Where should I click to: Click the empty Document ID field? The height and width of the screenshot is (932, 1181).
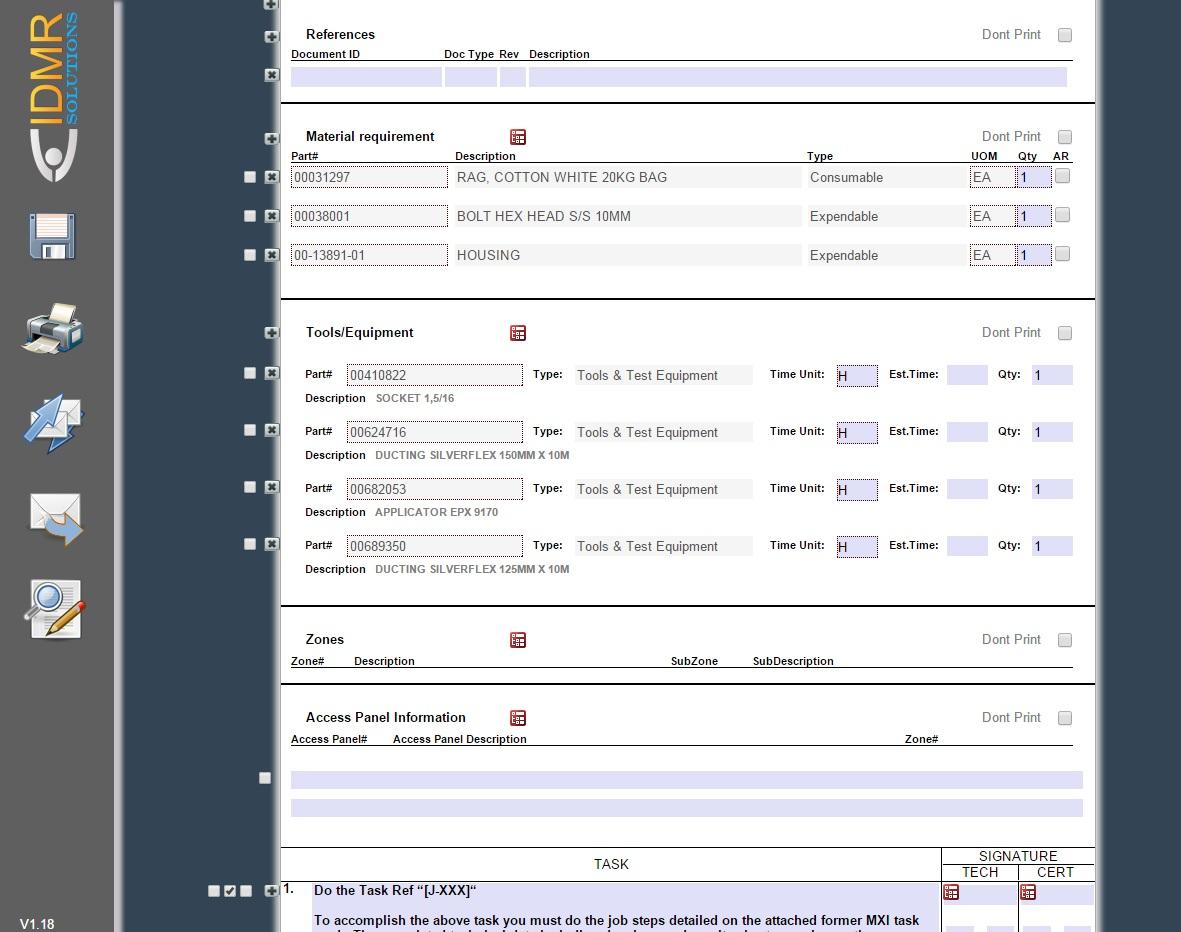(x=366, y=77)
